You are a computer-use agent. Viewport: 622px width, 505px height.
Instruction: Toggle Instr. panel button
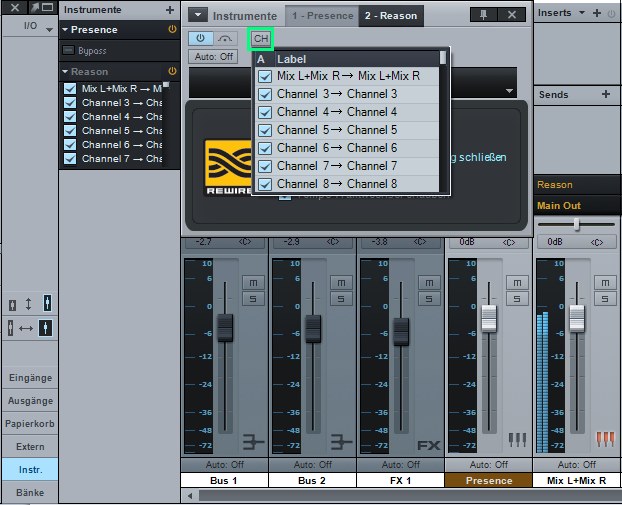[x=30, y=469]
